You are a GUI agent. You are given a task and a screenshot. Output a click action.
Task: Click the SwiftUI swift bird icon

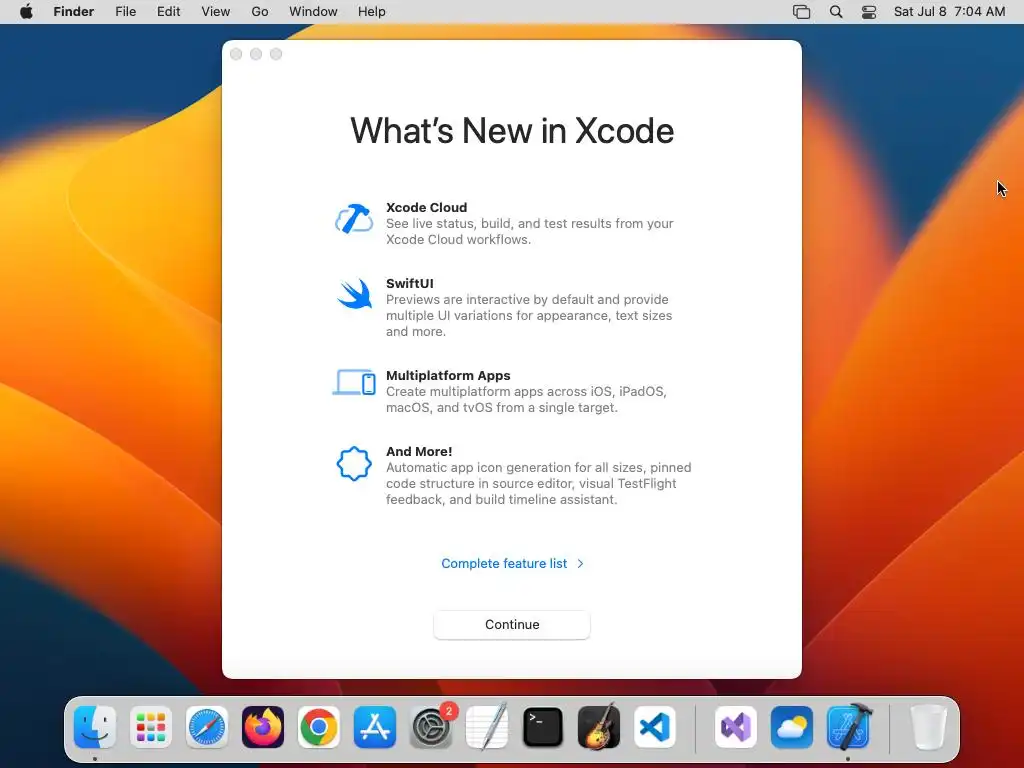point(355,295)
